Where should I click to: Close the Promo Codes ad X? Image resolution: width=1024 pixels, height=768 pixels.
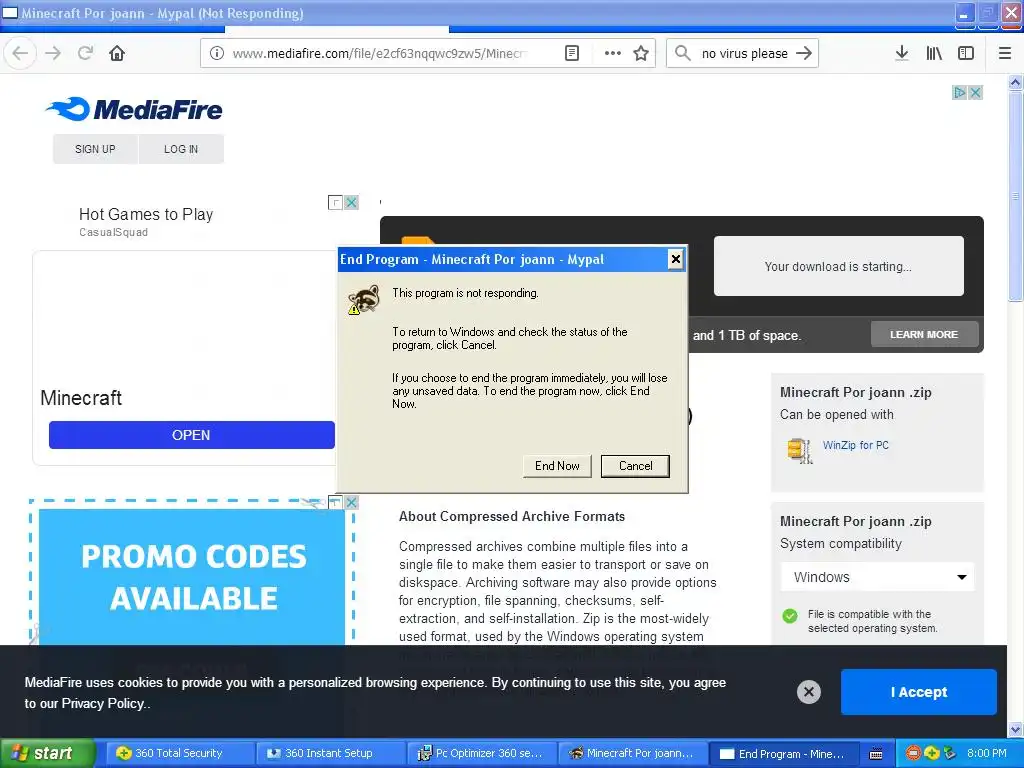351,502
